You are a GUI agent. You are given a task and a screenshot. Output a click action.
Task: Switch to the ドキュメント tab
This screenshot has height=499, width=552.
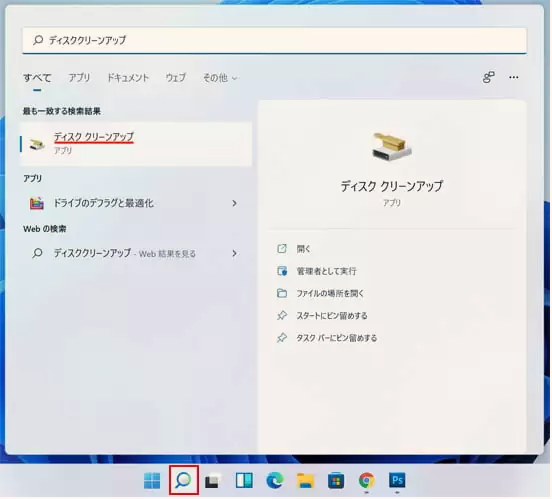coord(128,77)
